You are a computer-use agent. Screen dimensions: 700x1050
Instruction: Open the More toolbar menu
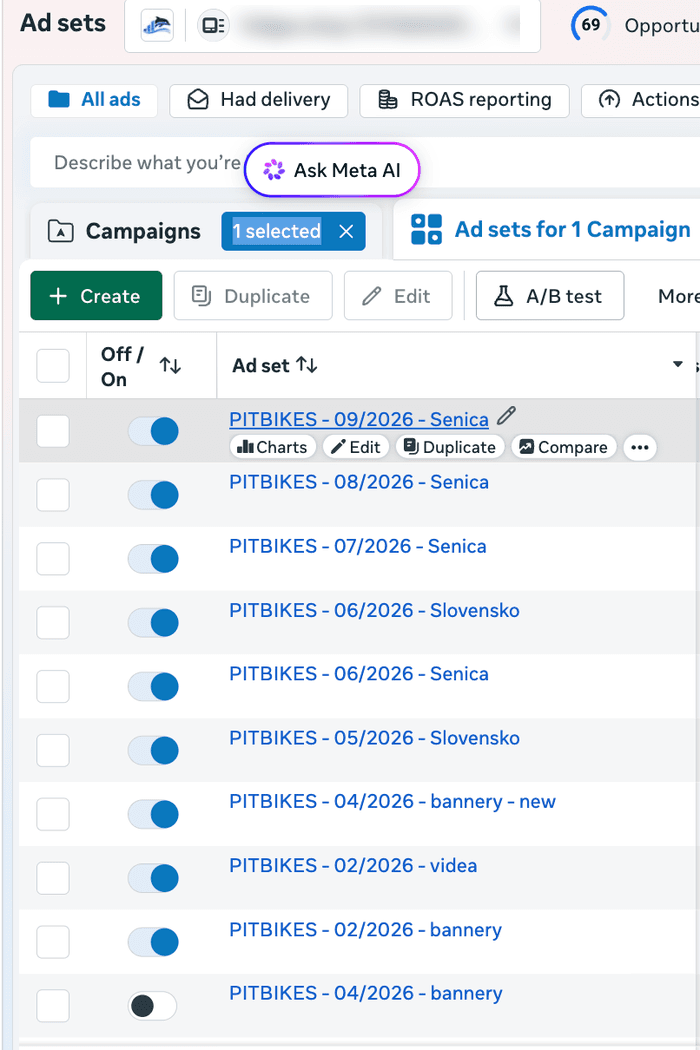tap(678, 296)
